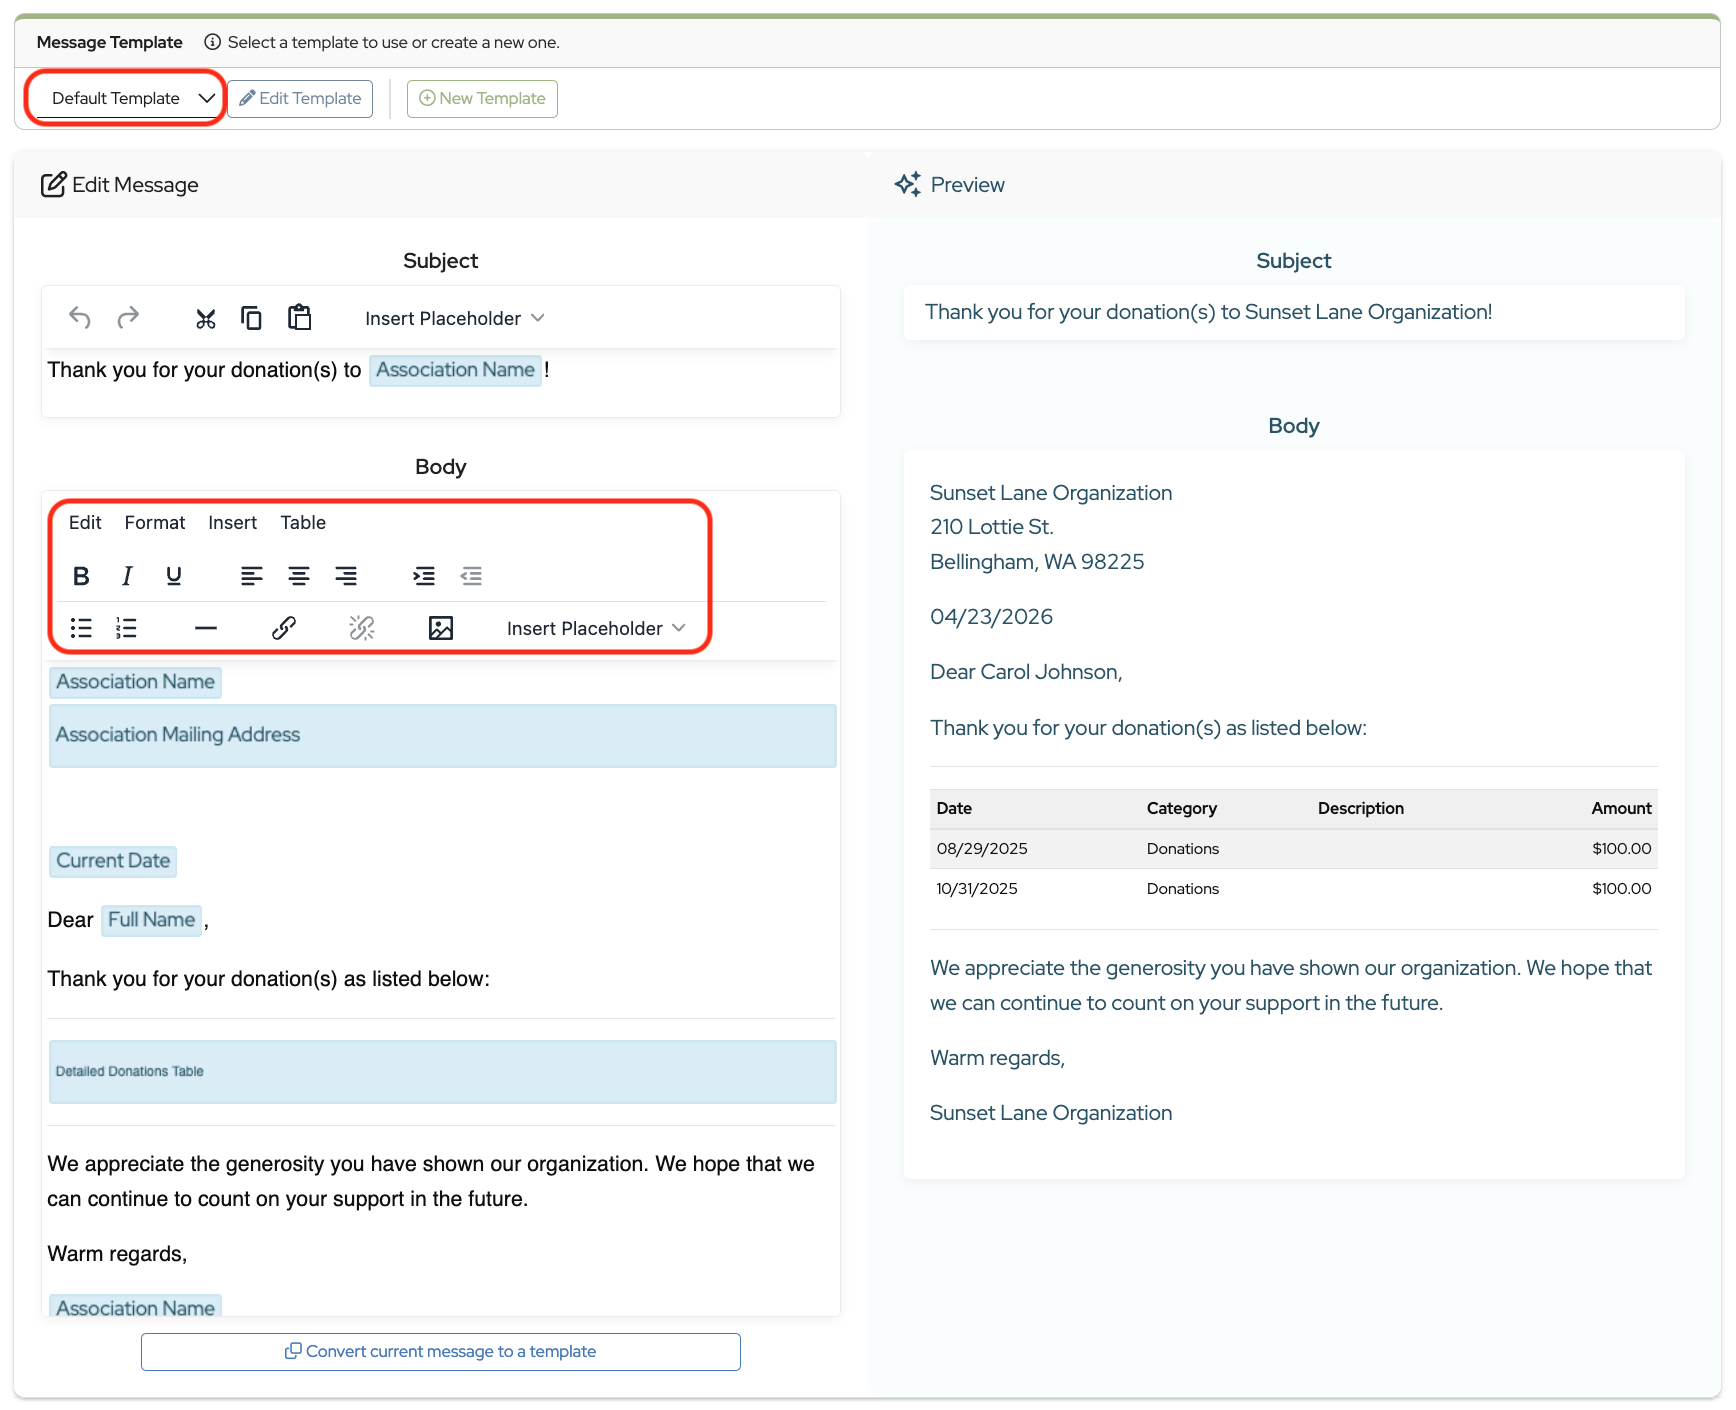This screenshot has width=1736, height=1410.
Task: Expand Subject's Insert Placeholder dropdown
Action: click(454, 318)
